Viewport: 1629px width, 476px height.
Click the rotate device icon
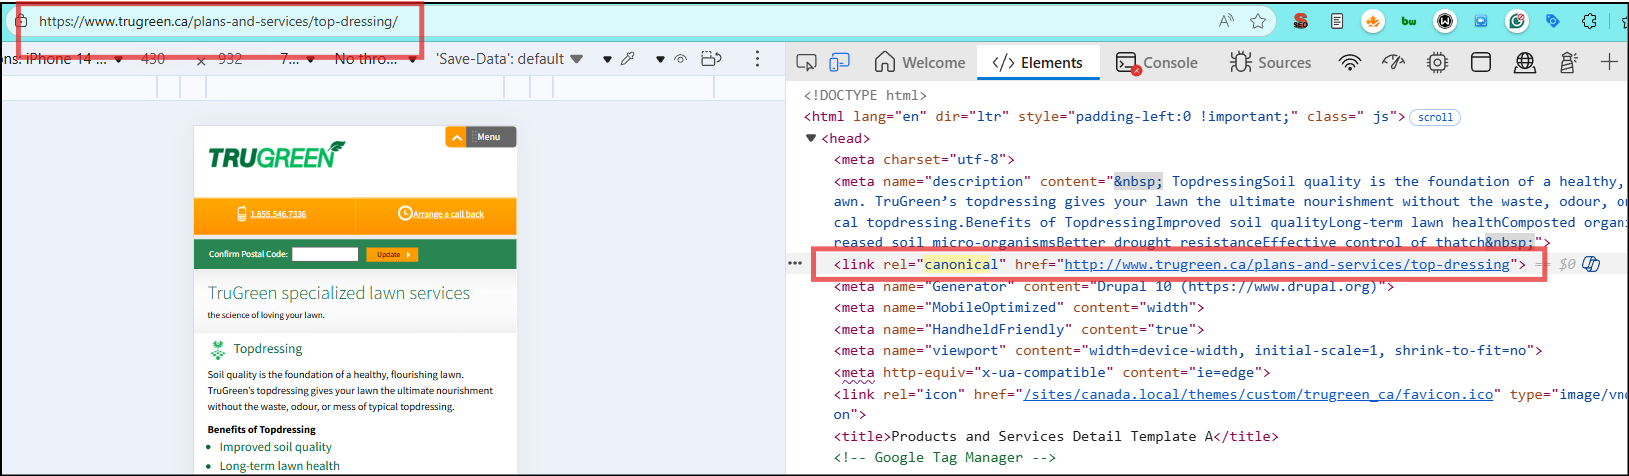pos(711,59)
